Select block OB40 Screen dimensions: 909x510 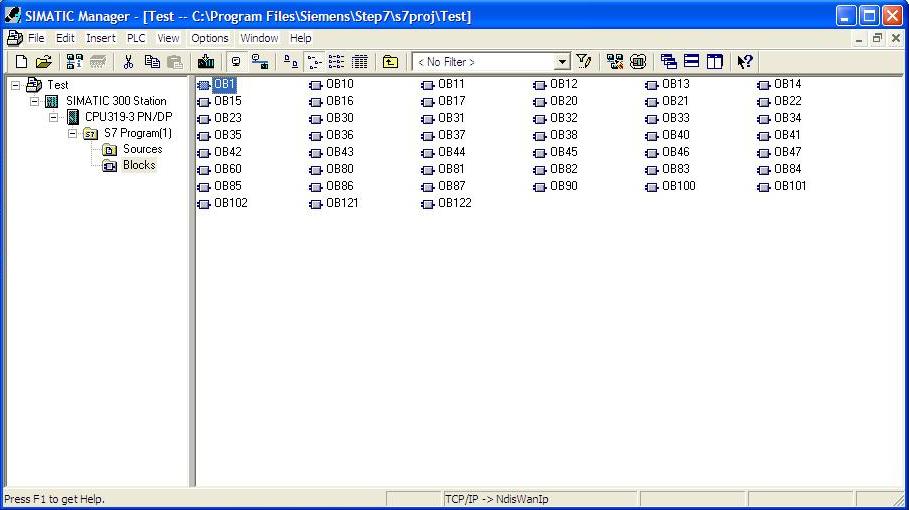point(676,136)
